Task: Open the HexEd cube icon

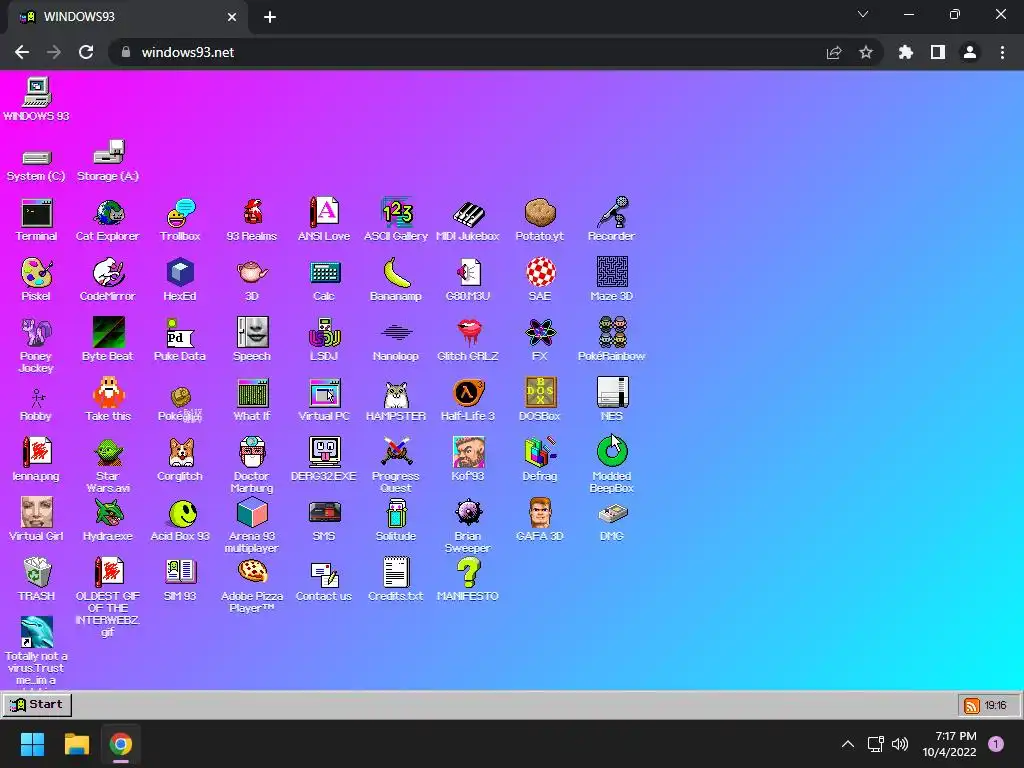Action: (180, 274)
